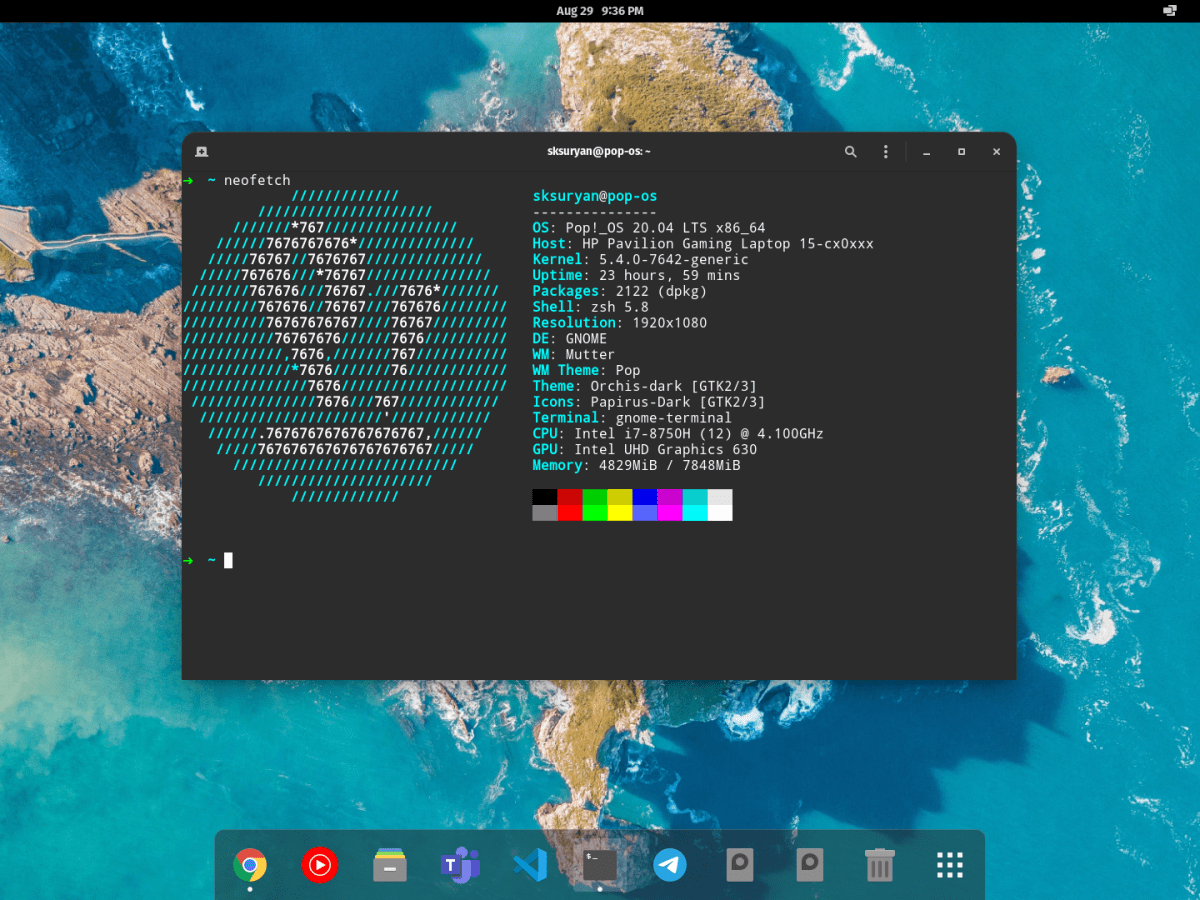Open the second disk utility icon in dock
Screen dimensions: 1200x900
[809, 865]
